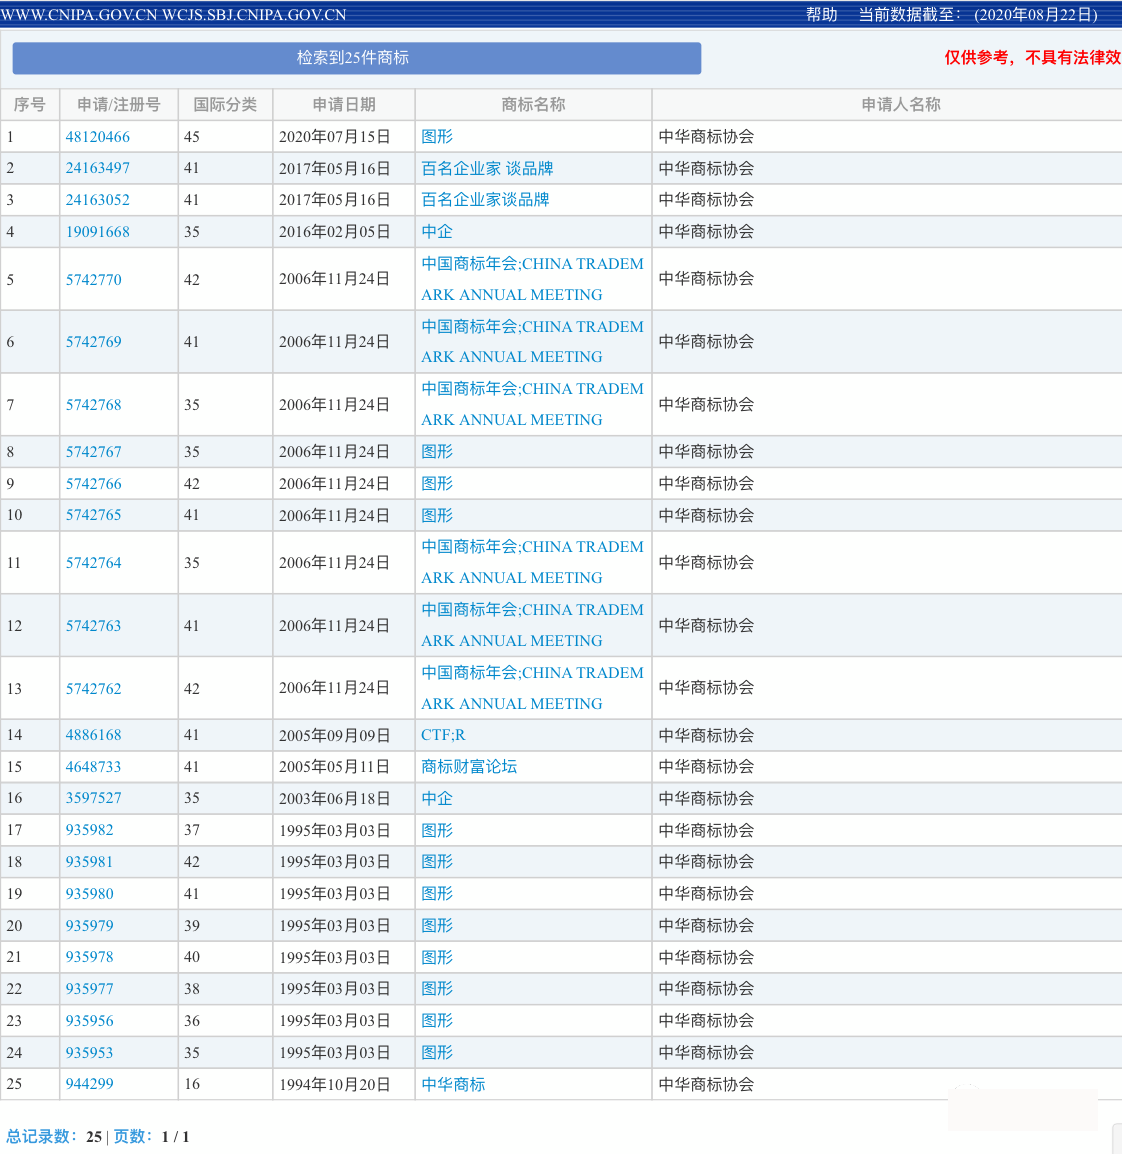
Task: Open the 帮助 help link
Action: tap(821, 14)
